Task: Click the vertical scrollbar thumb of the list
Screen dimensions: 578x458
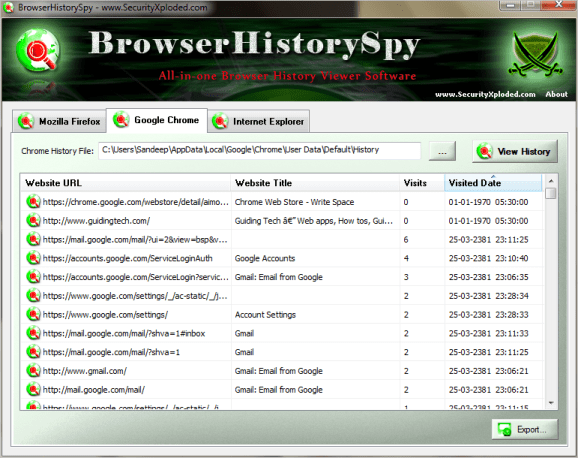Action: [551, 194]
